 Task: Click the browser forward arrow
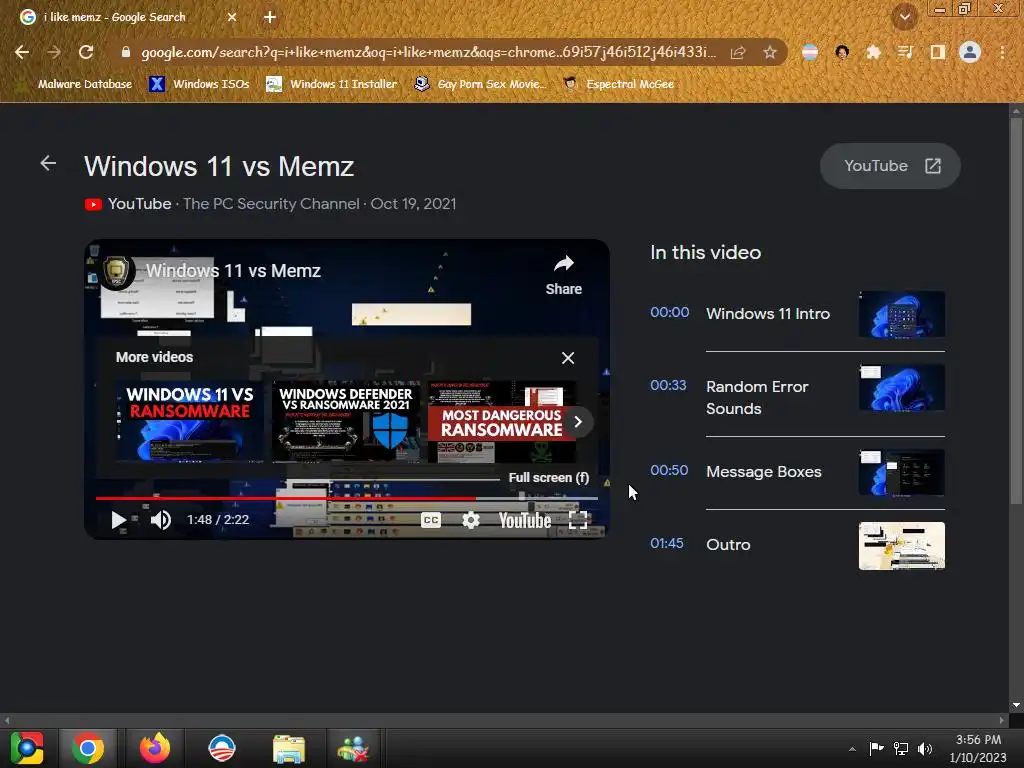pos(54,52)
